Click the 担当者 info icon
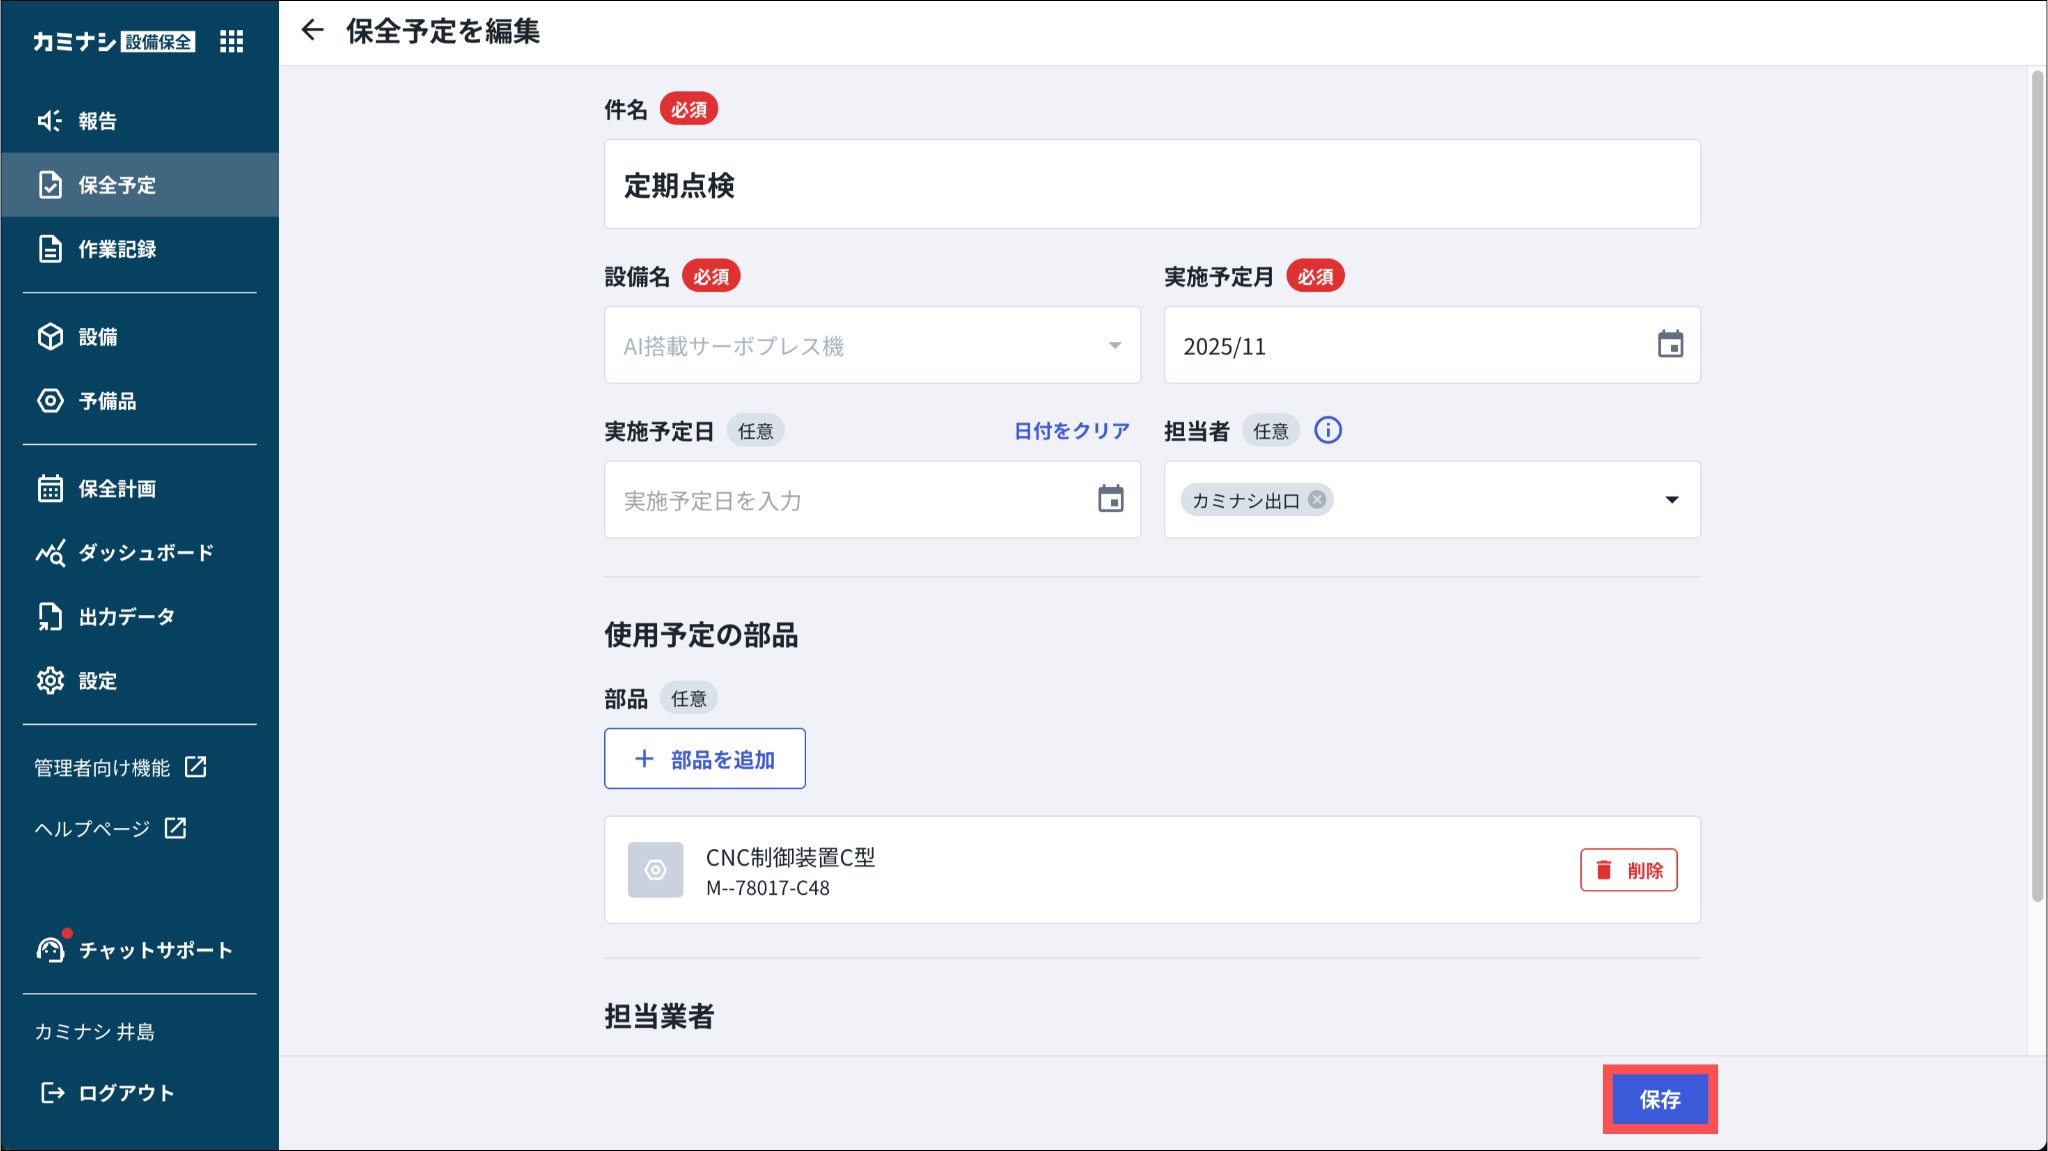The width and height of the screenshot is (2048, 1151). [1327, 430]
